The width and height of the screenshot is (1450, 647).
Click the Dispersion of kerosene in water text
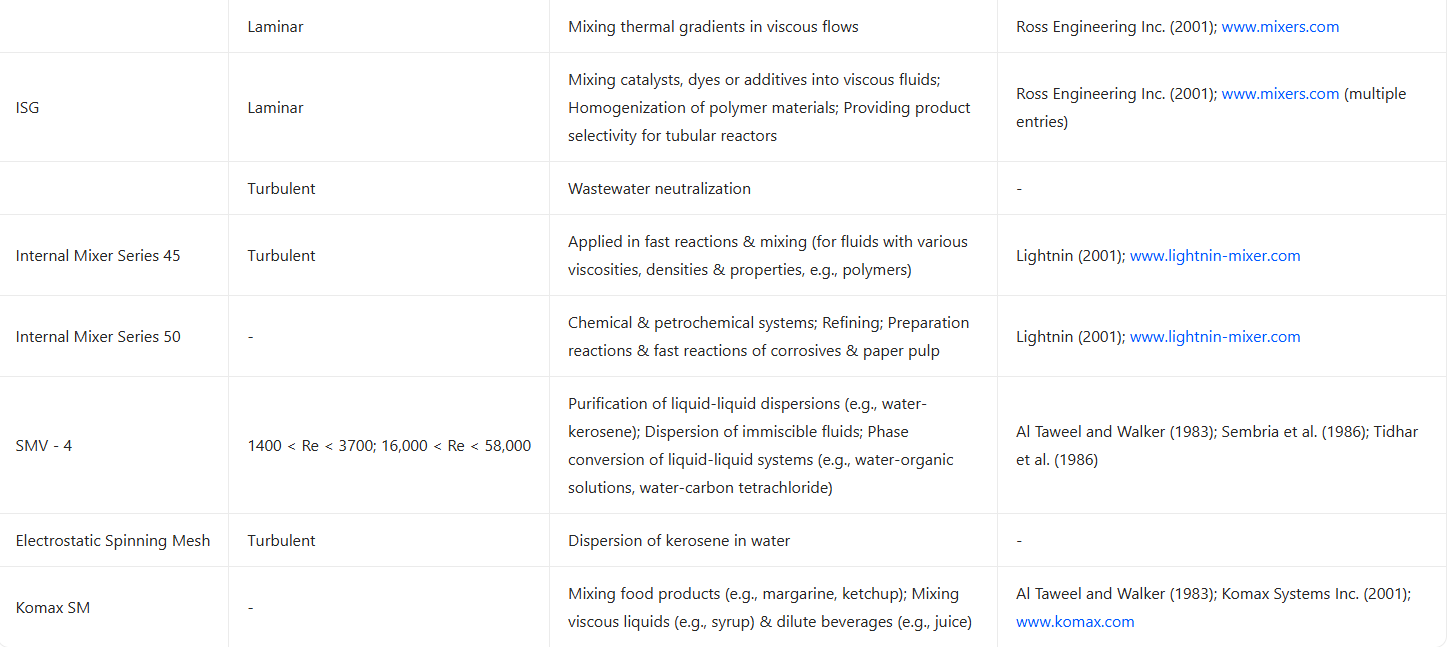coord(679,541)
